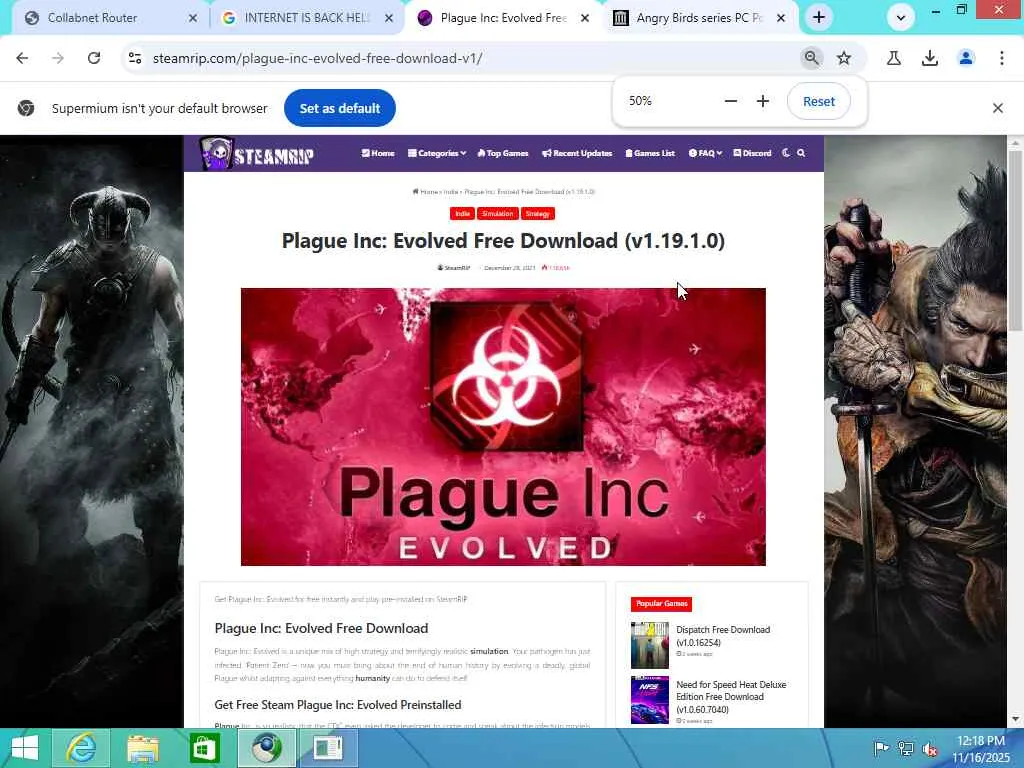Click the network tray icon
Viewport: 1024px width, 768px height.
click(x=906, y=748)
